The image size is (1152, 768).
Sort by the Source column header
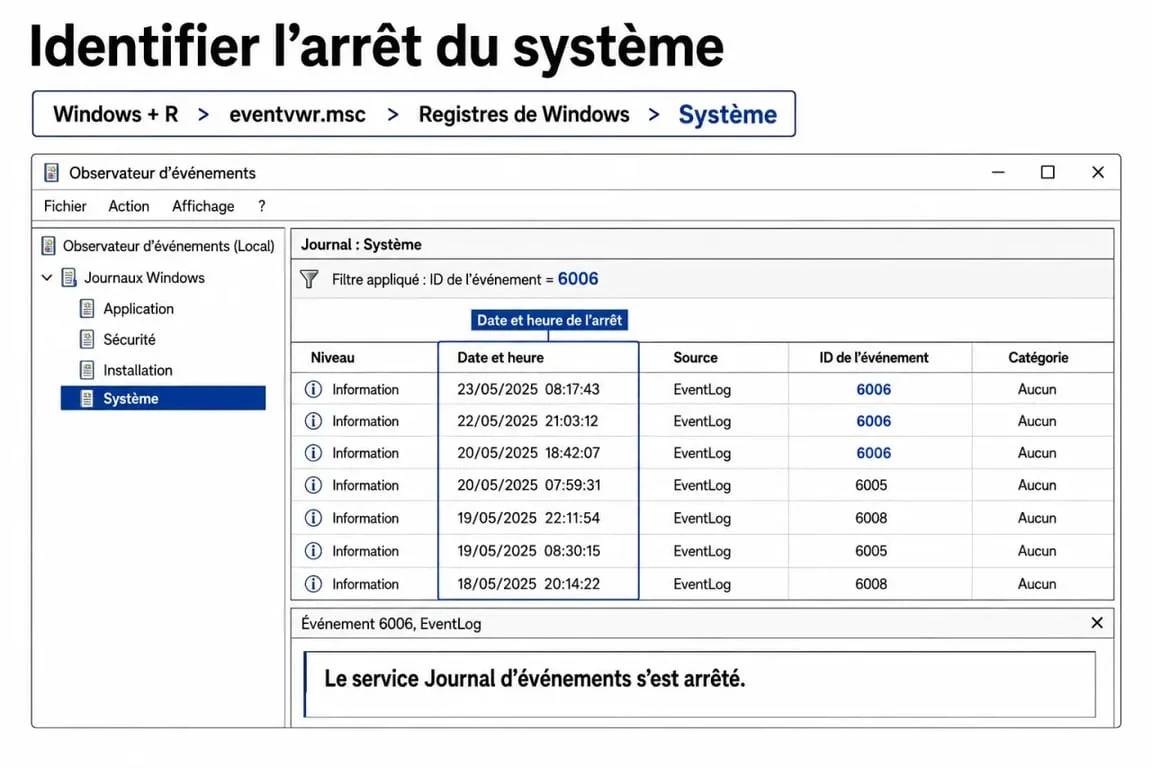(x=695, y=358)
